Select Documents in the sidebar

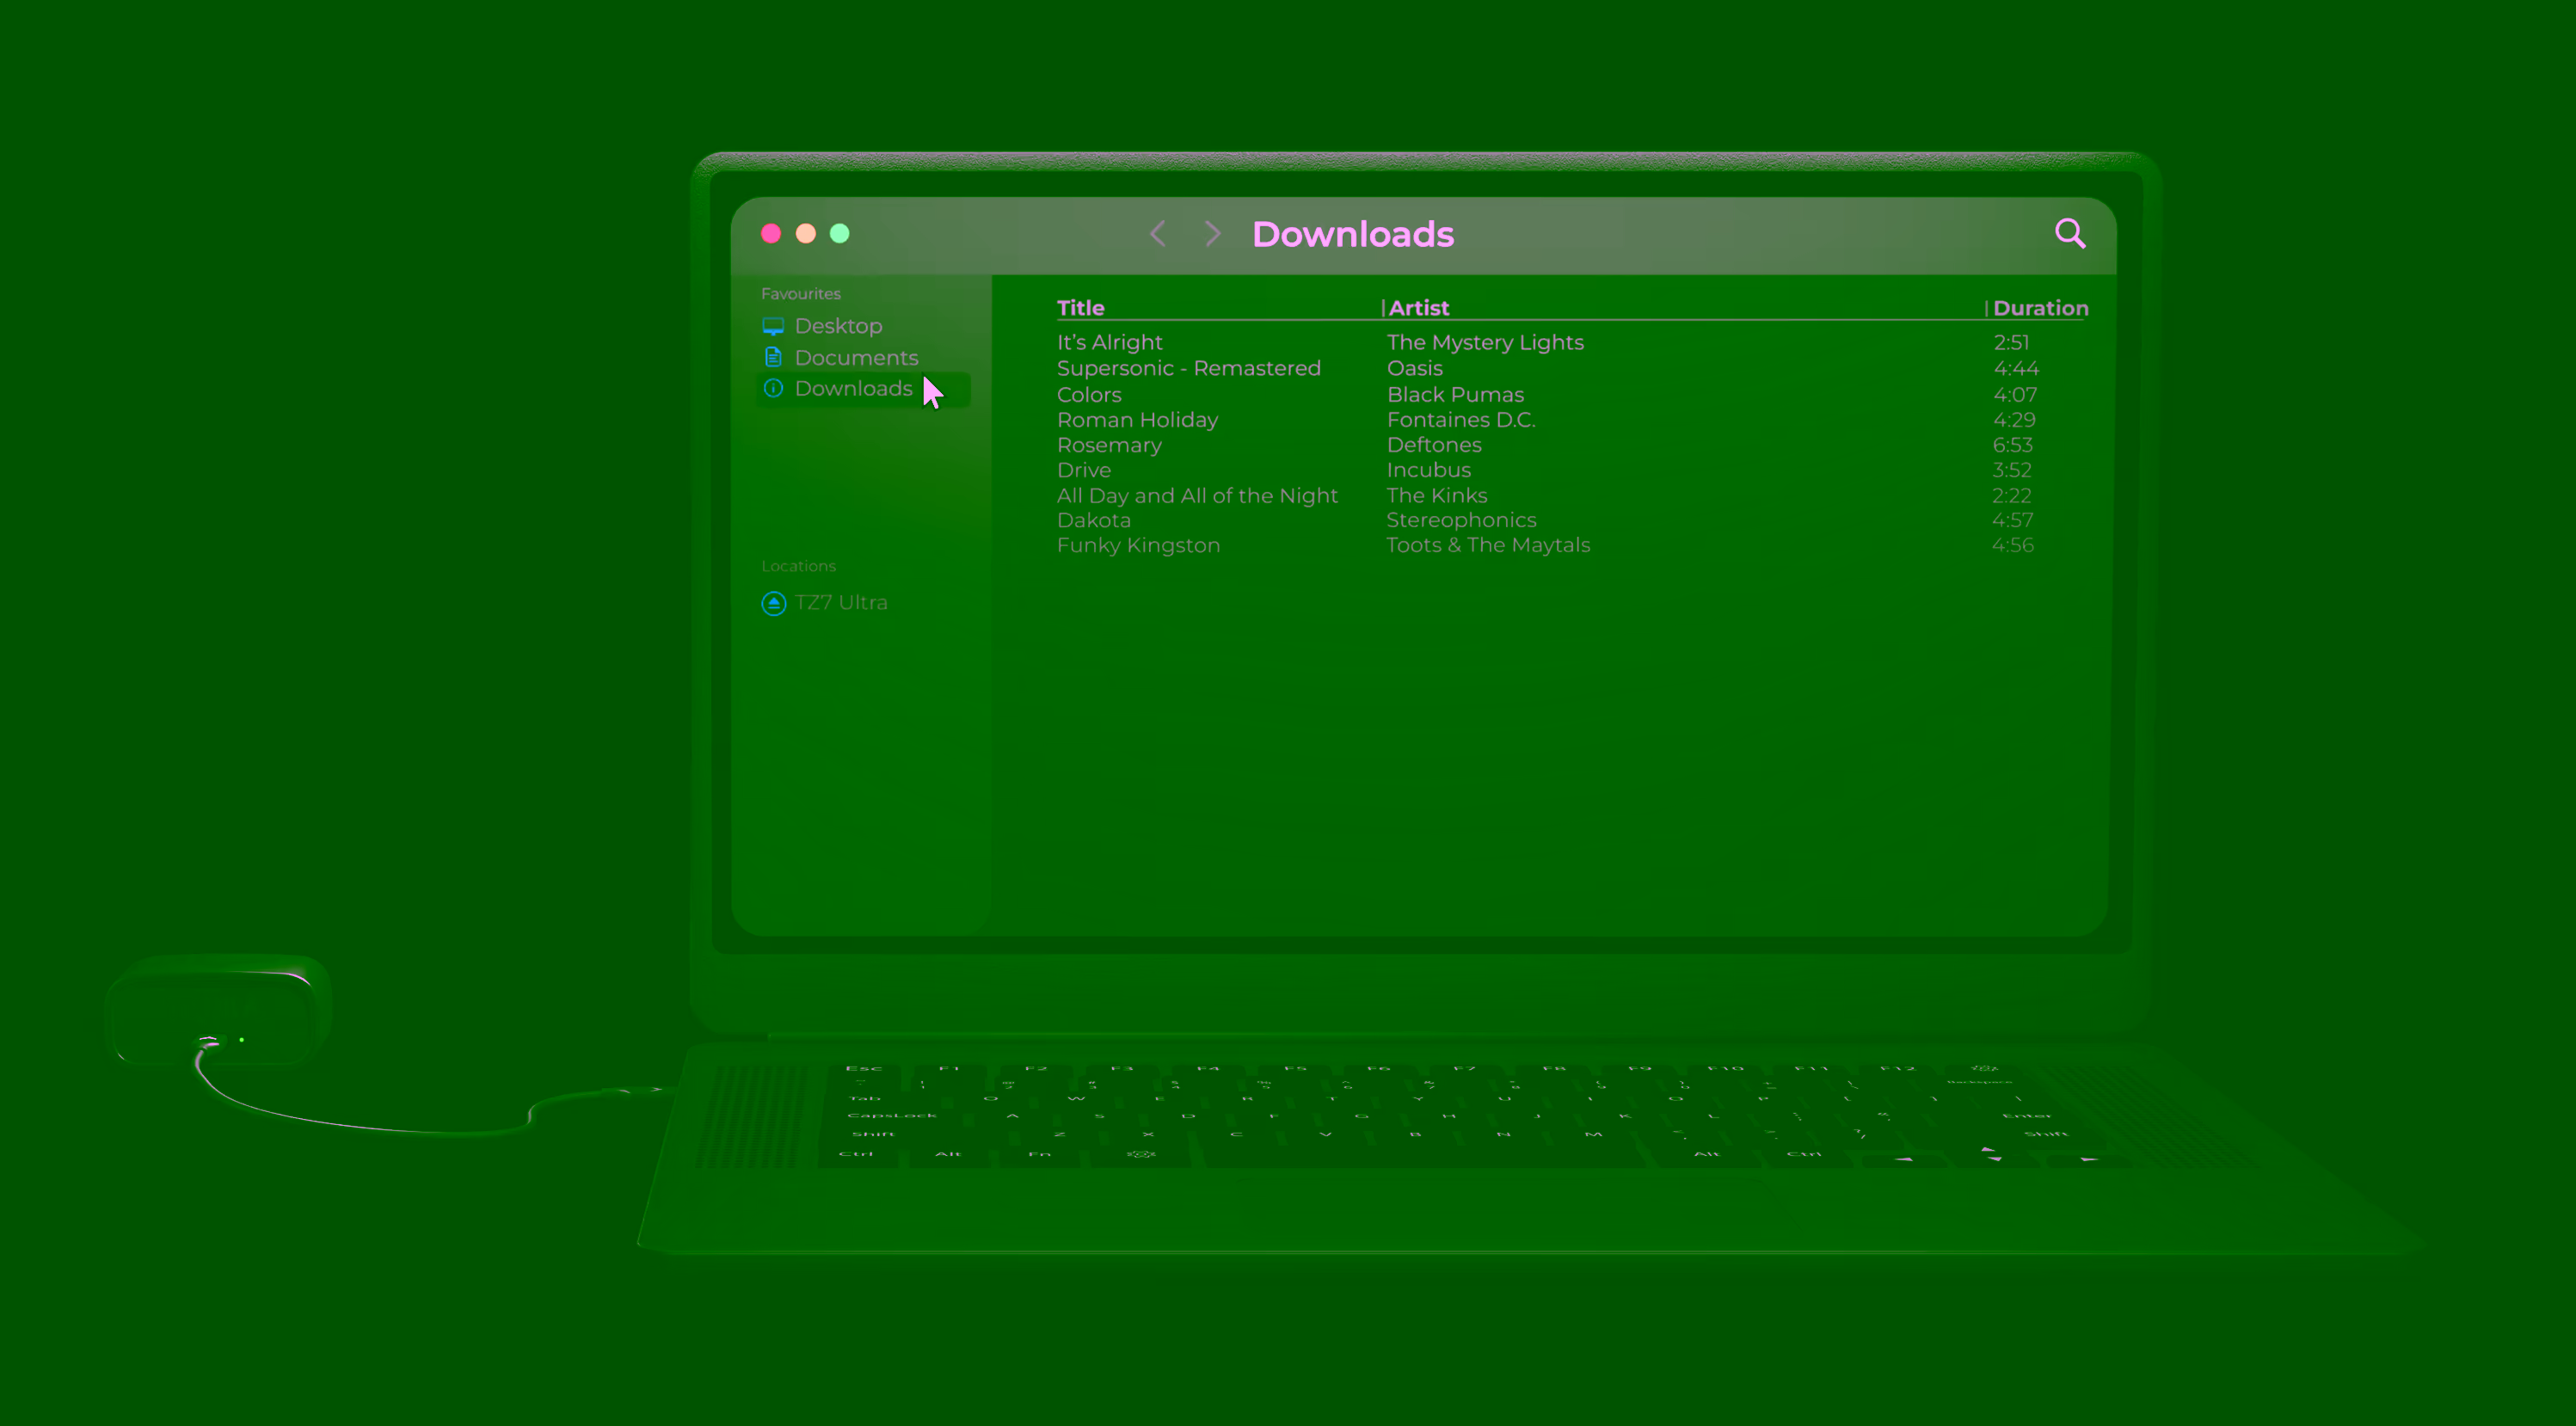click(856, 357)
